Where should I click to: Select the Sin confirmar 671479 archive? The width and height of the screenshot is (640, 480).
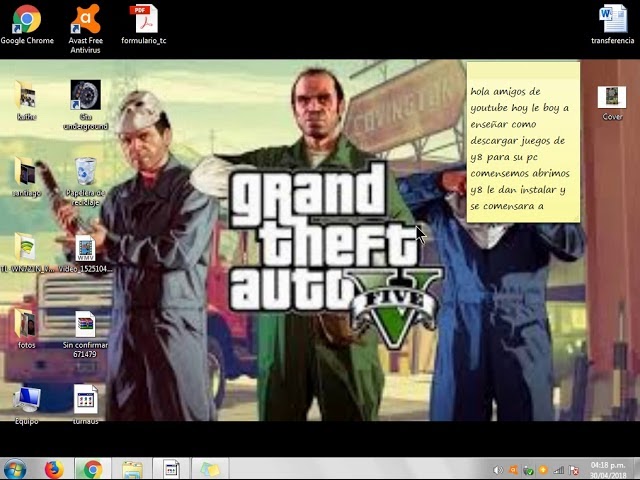click(x=85, y=334)
